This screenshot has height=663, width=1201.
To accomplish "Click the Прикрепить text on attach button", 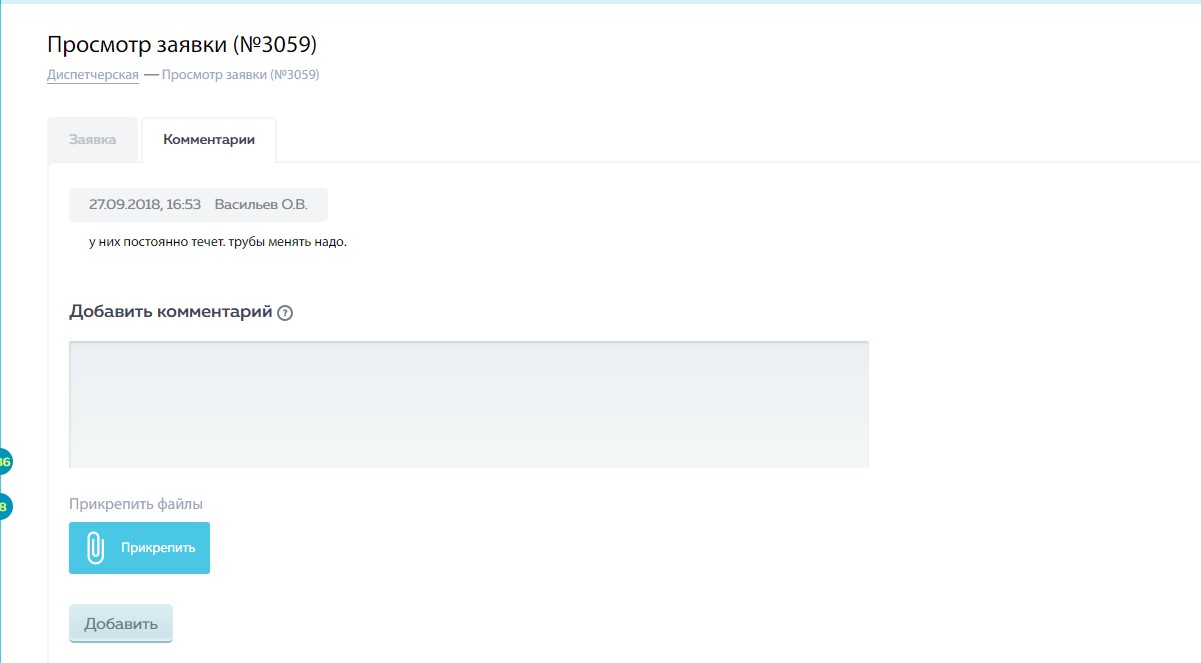I will pyautogui.click(x=158, y=548).
